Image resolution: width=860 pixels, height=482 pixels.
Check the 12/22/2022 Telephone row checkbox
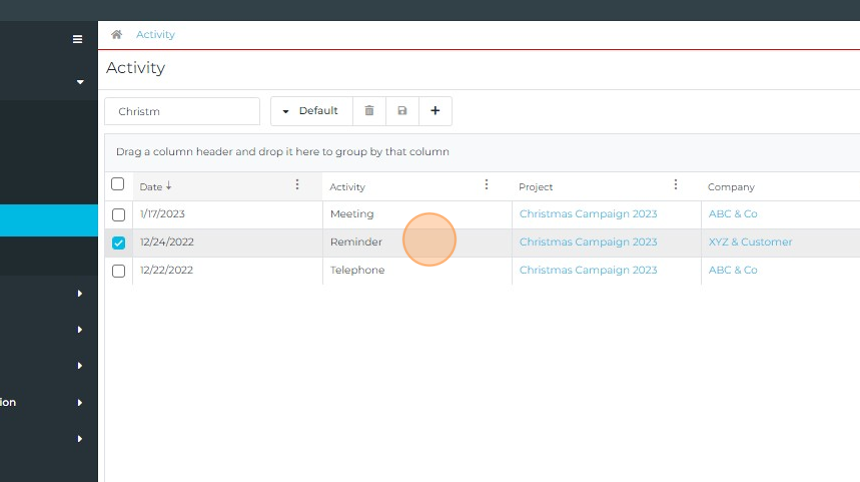(x=118, y=271)
